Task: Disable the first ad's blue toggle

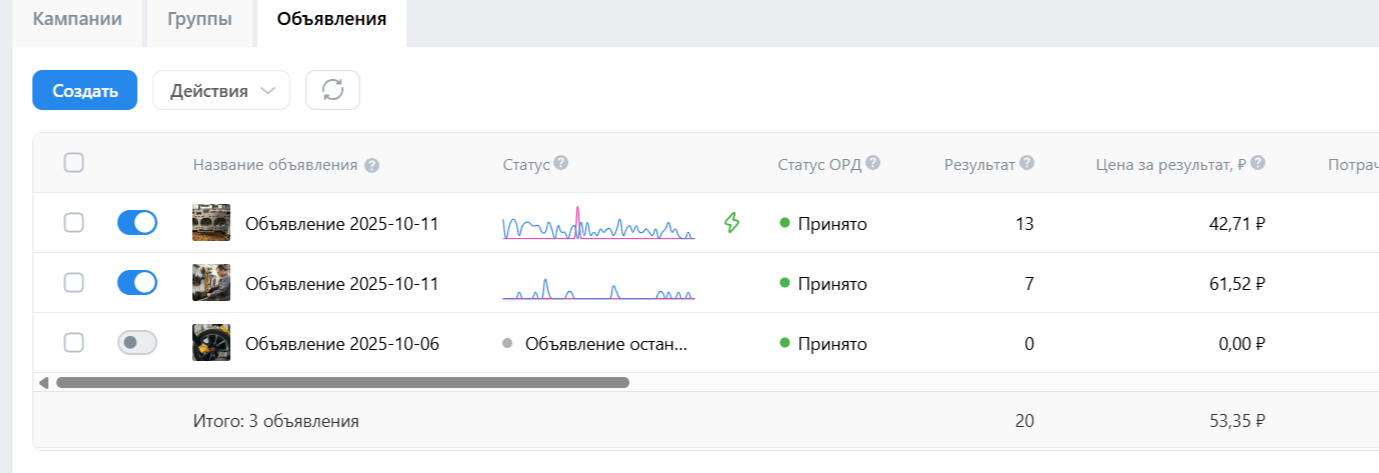Action: (137, 223)
